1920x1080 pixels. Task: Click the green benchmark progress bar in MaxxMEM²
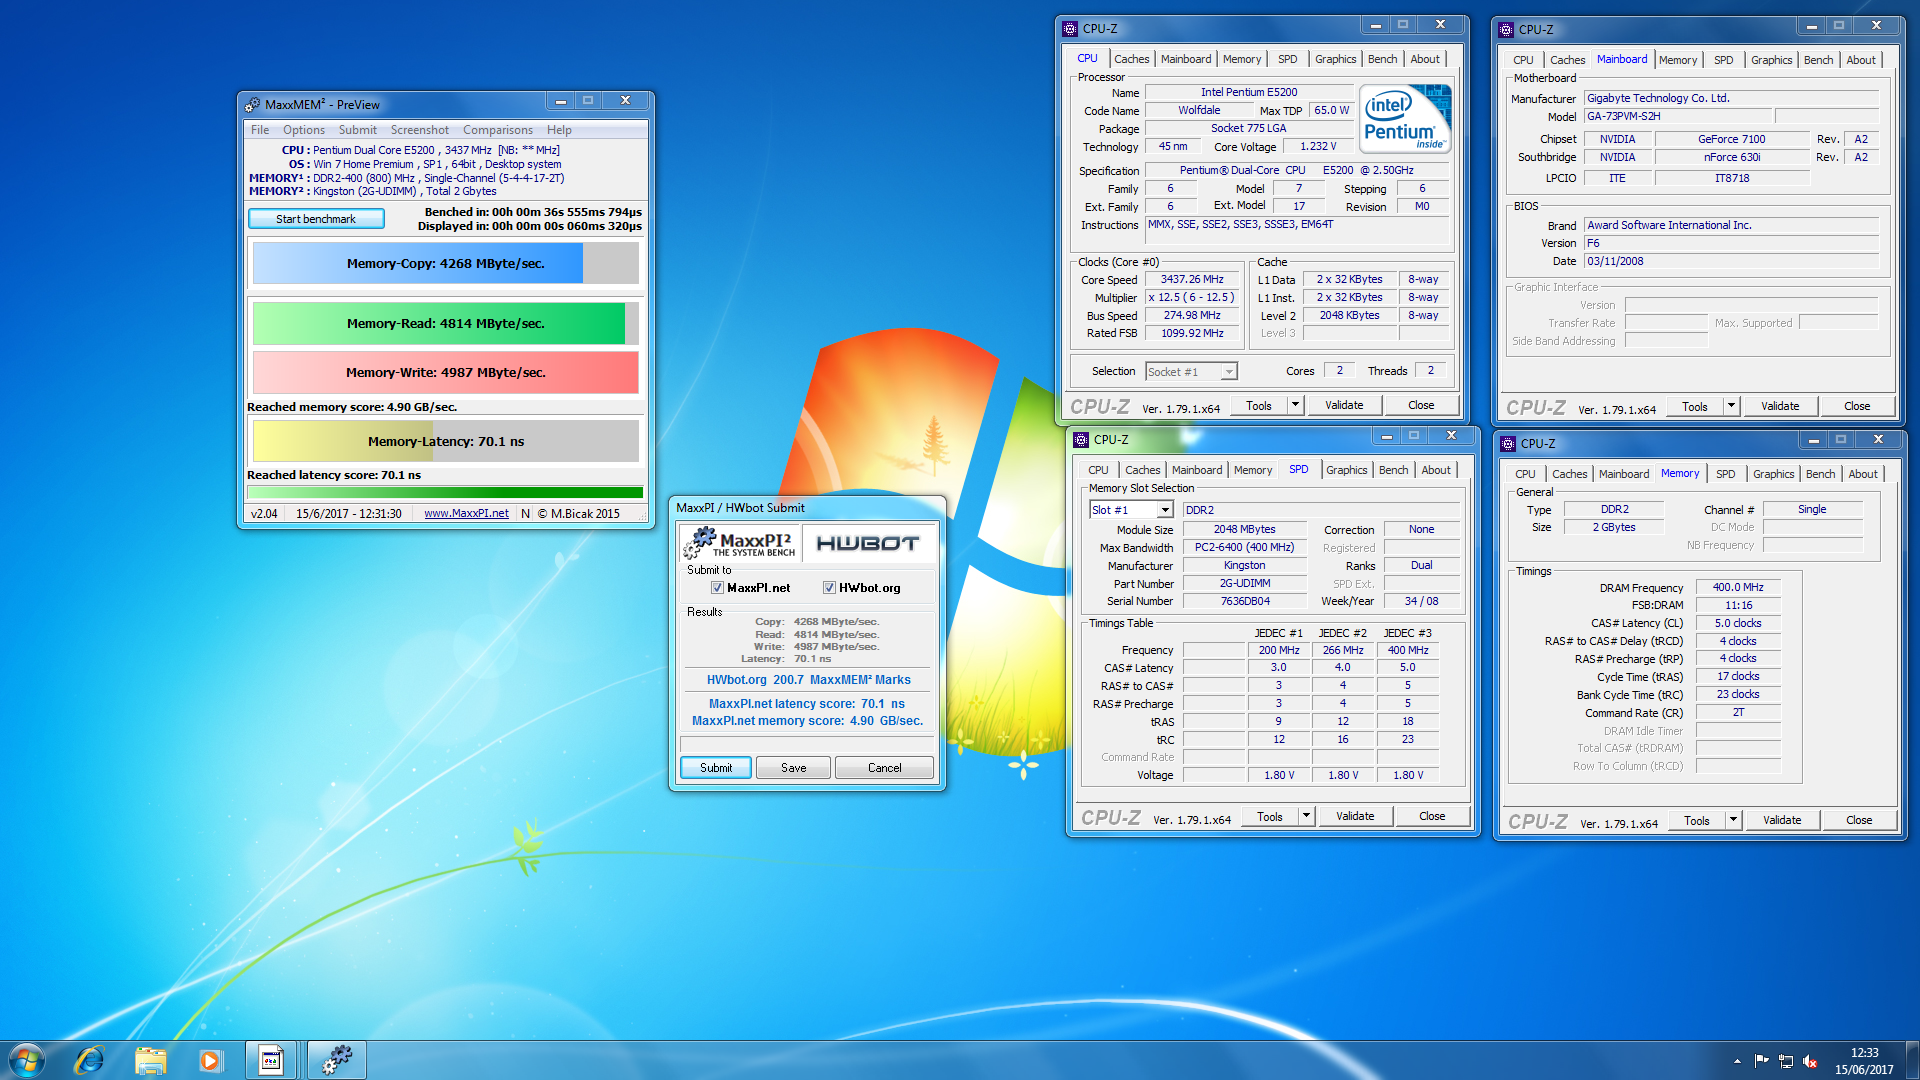click(x=446, y=492)
